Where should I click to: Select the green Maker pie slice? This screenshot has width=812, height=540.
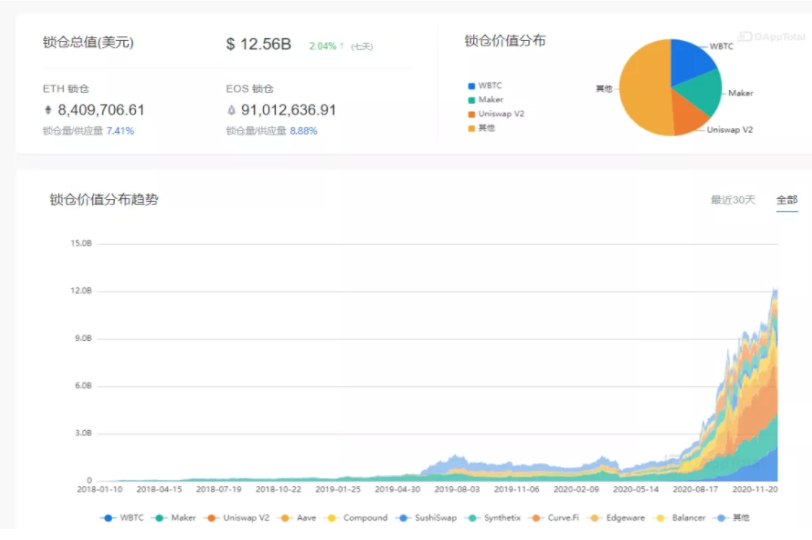tap(702, 92)
